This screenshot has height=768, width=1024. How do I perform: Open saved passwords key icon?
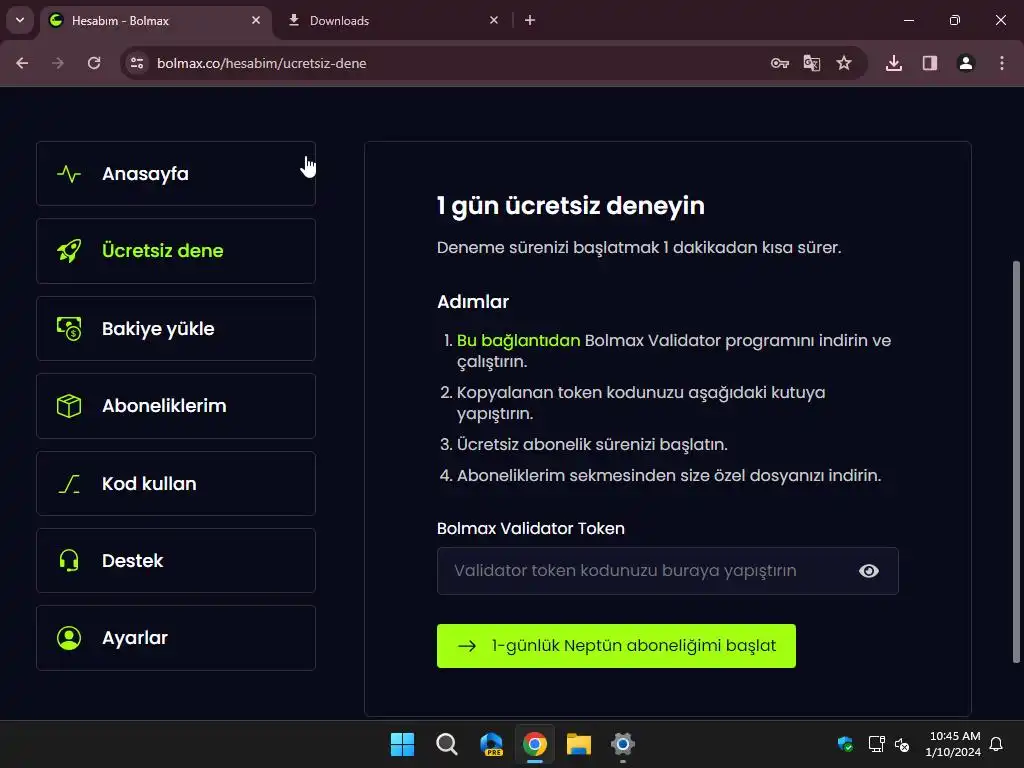click(780, 63)
